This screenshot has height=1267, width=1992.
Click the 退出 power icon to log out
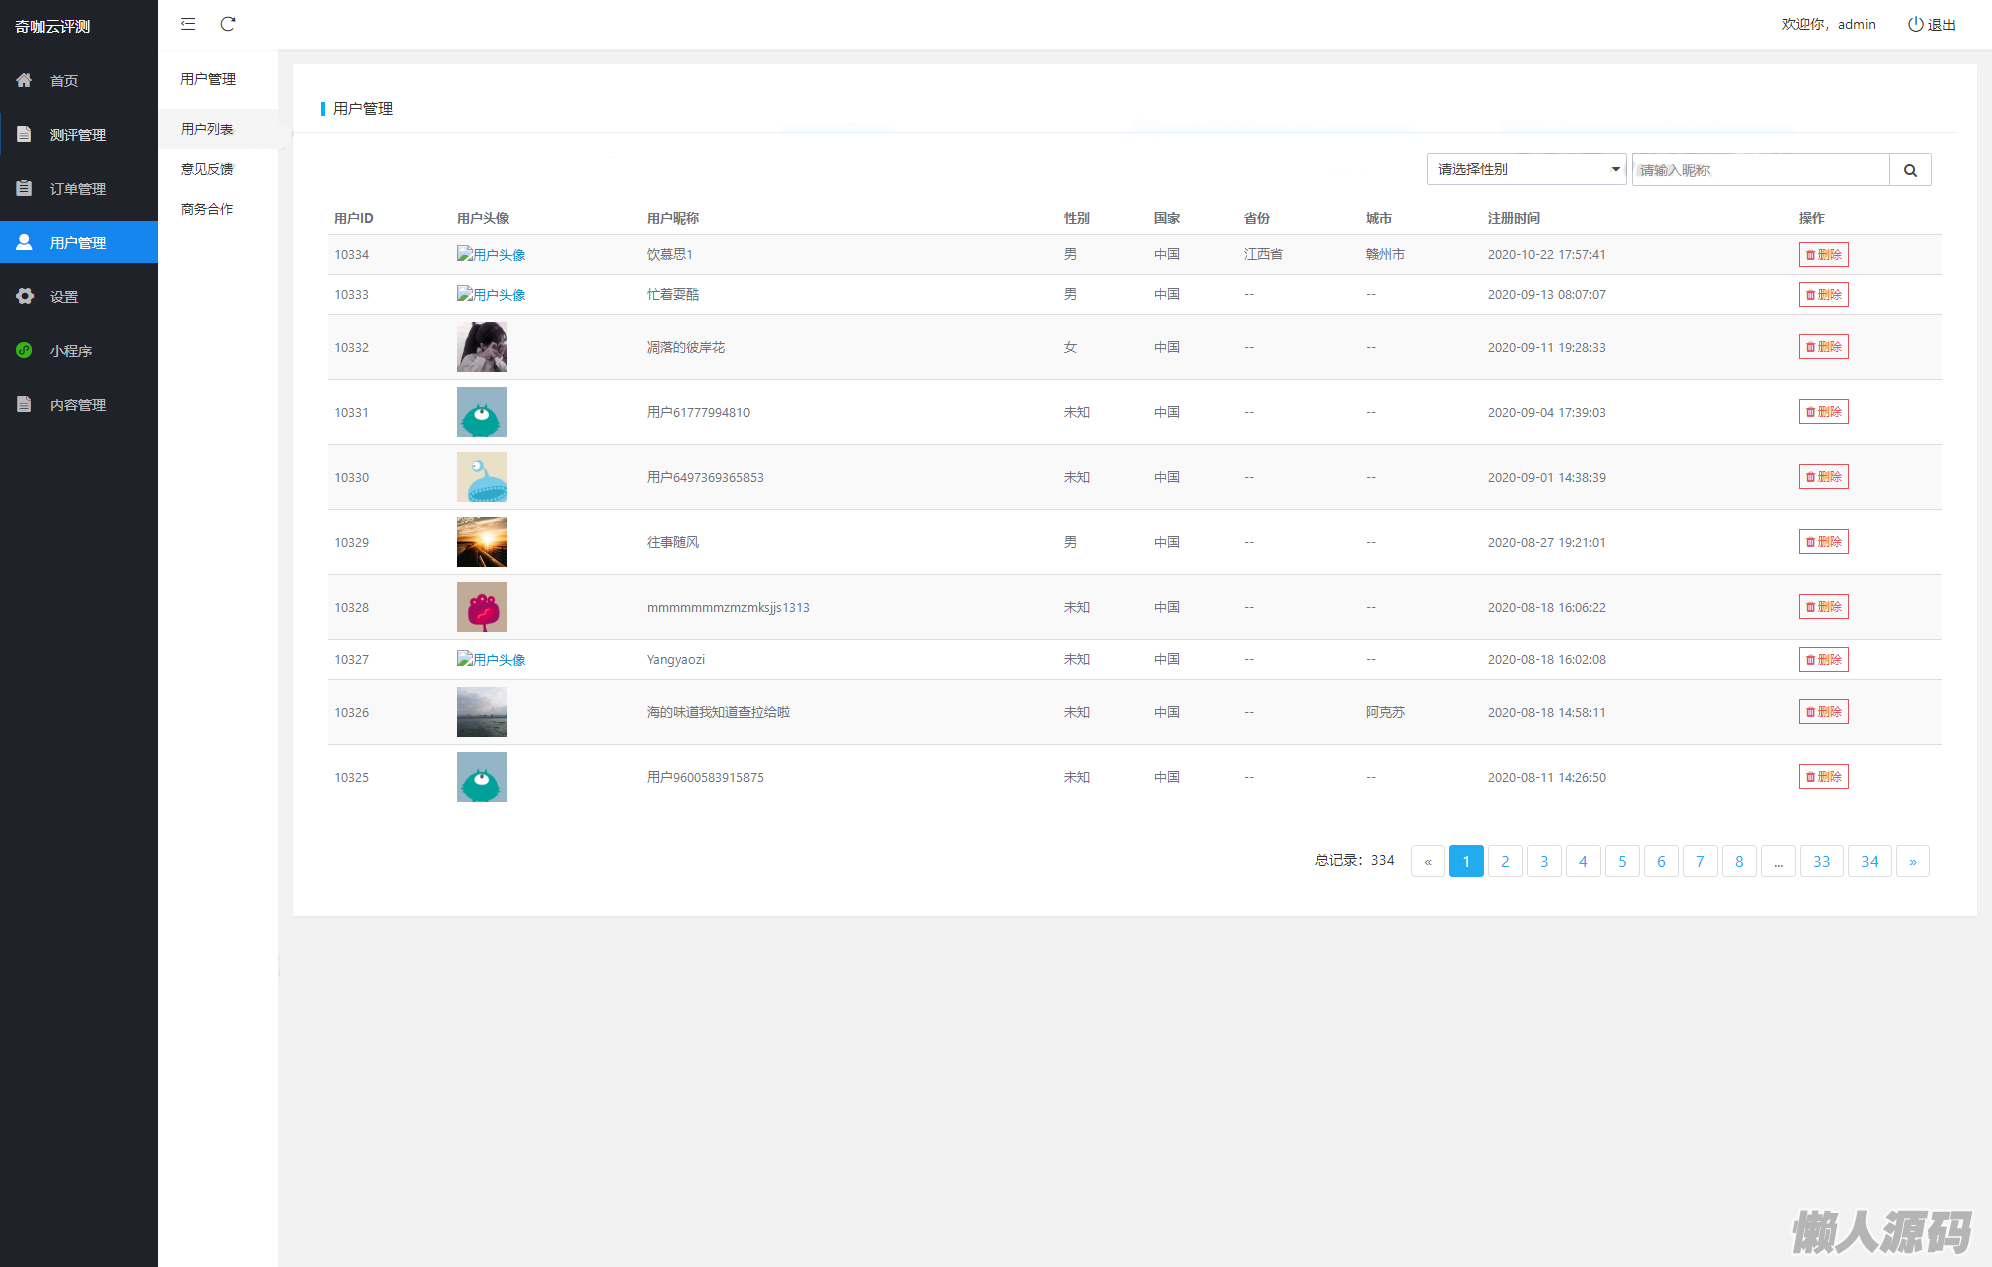1915,24
